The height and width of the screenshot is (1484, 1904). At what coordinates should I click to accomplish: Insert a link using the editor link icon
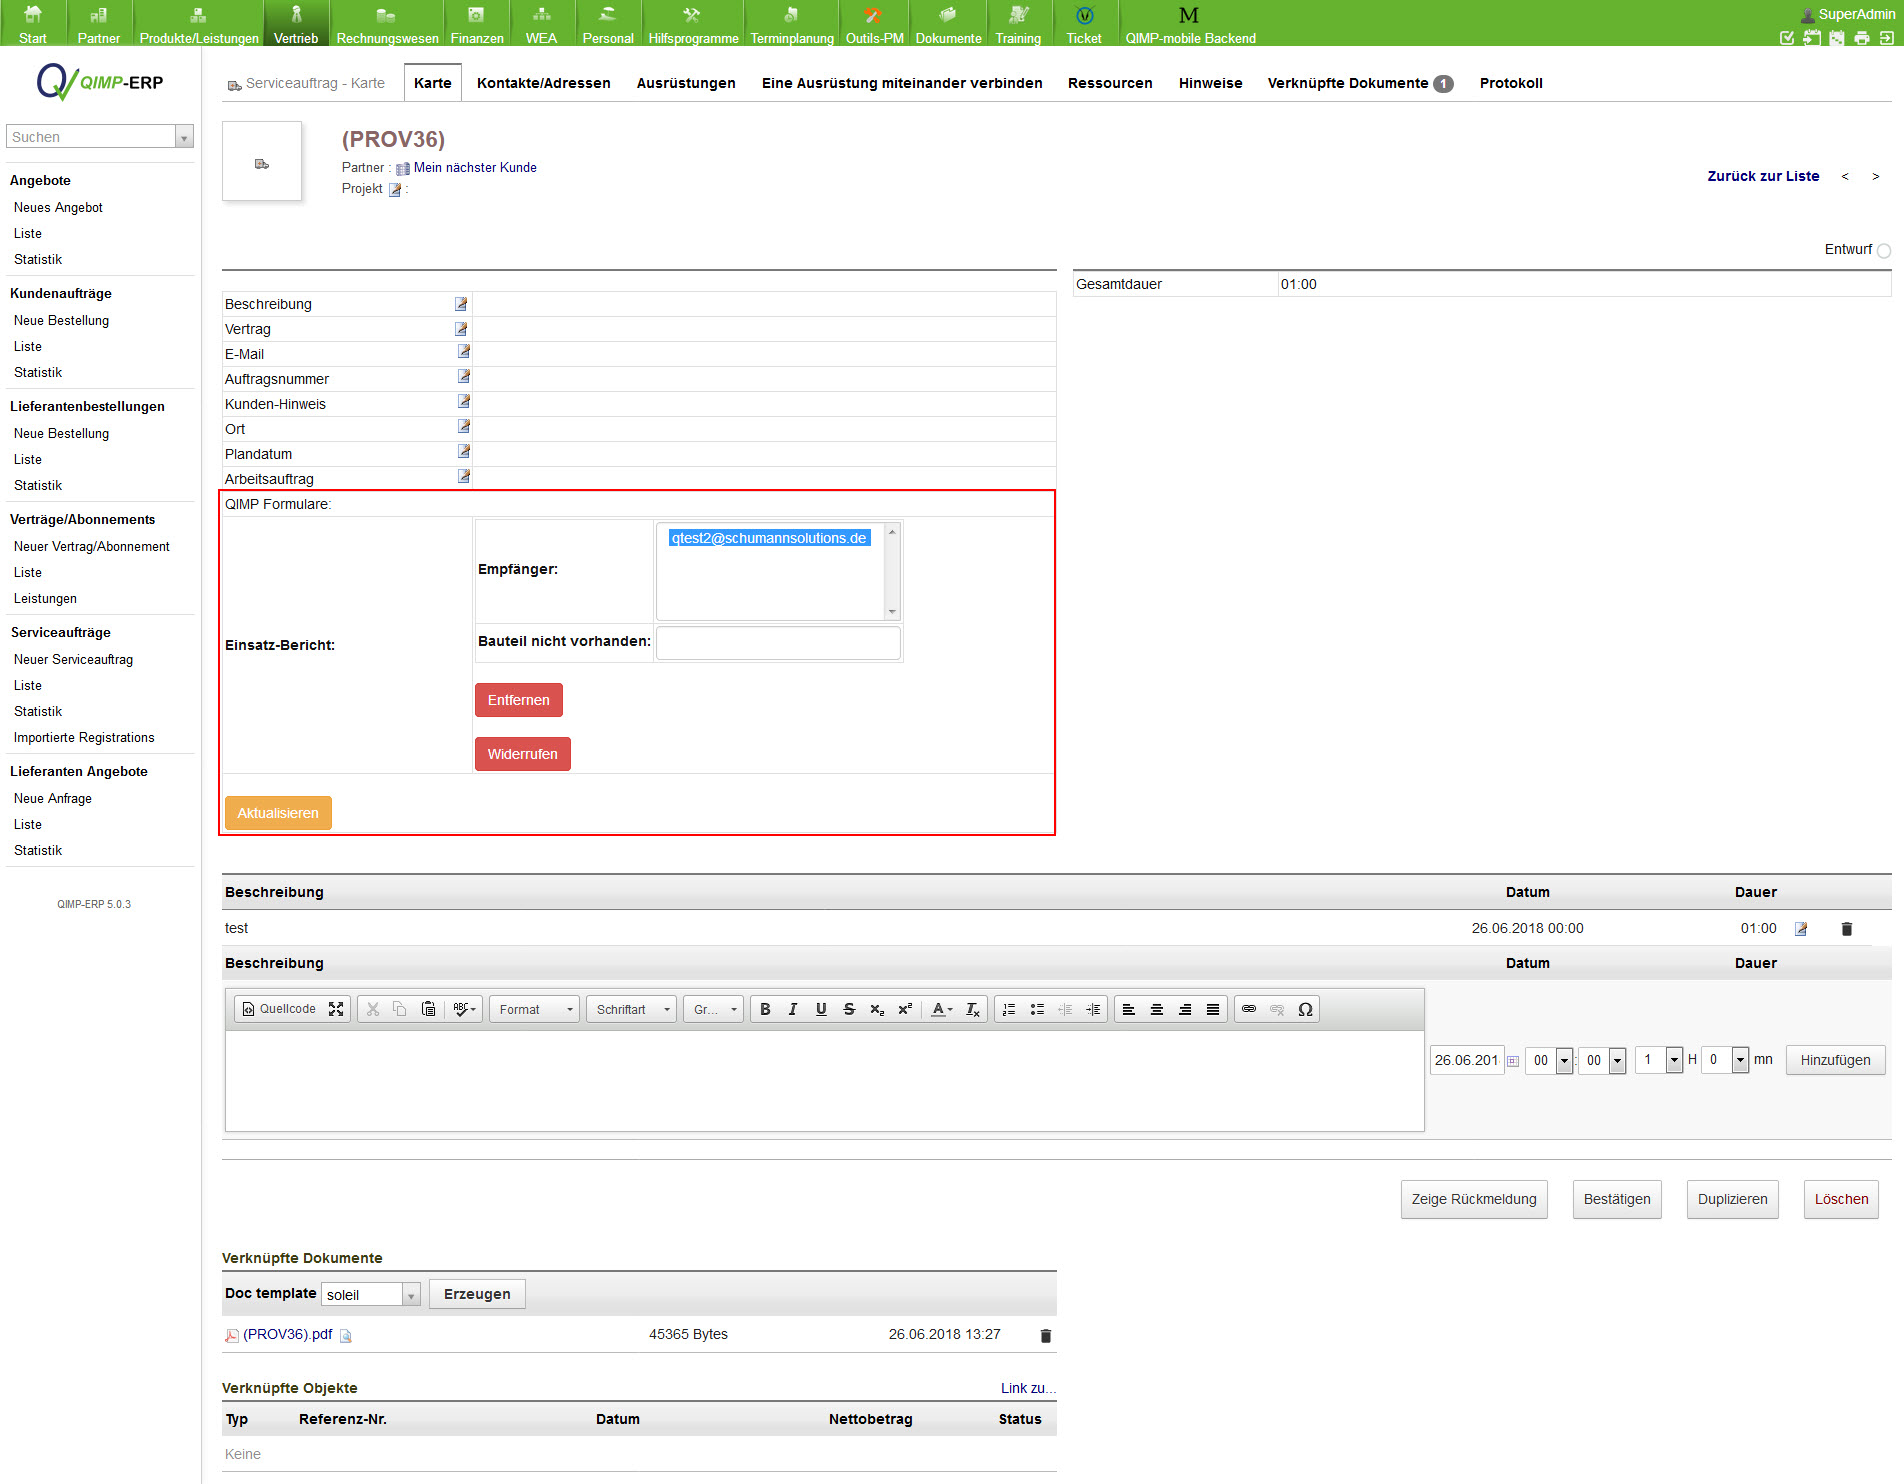1249,1010
